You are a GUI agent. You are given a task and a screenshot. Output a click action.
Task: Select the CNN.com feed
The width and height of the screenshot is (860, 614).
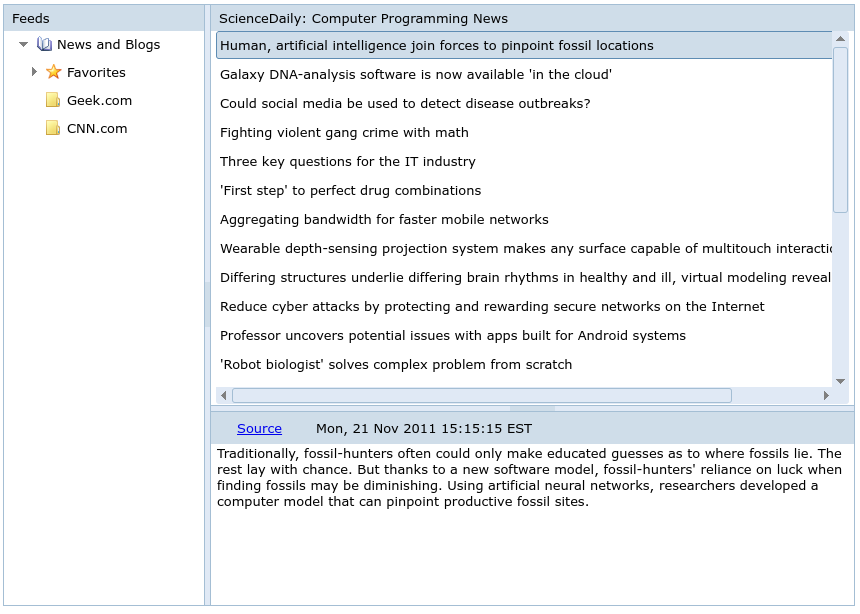click(x=97, y=129)
